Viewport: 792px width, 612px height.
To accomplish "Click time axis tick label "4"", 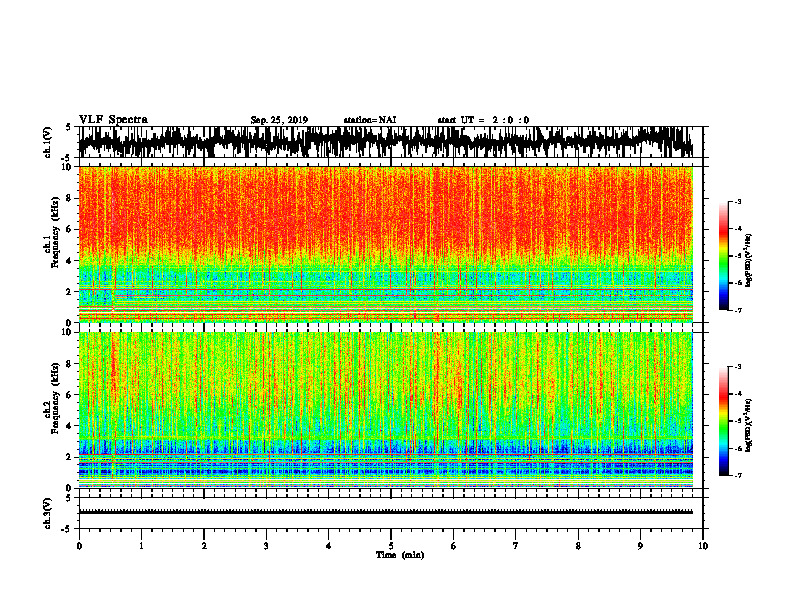I will [x=329, y=546].
